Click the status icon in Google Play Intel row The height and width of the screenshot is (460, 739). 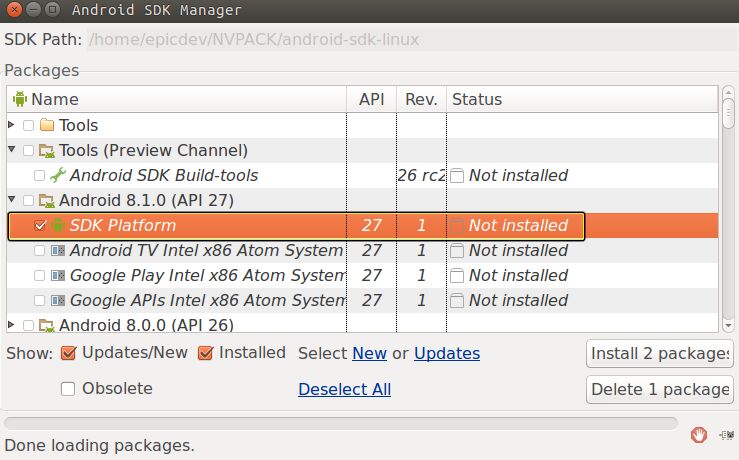(457, 276)
